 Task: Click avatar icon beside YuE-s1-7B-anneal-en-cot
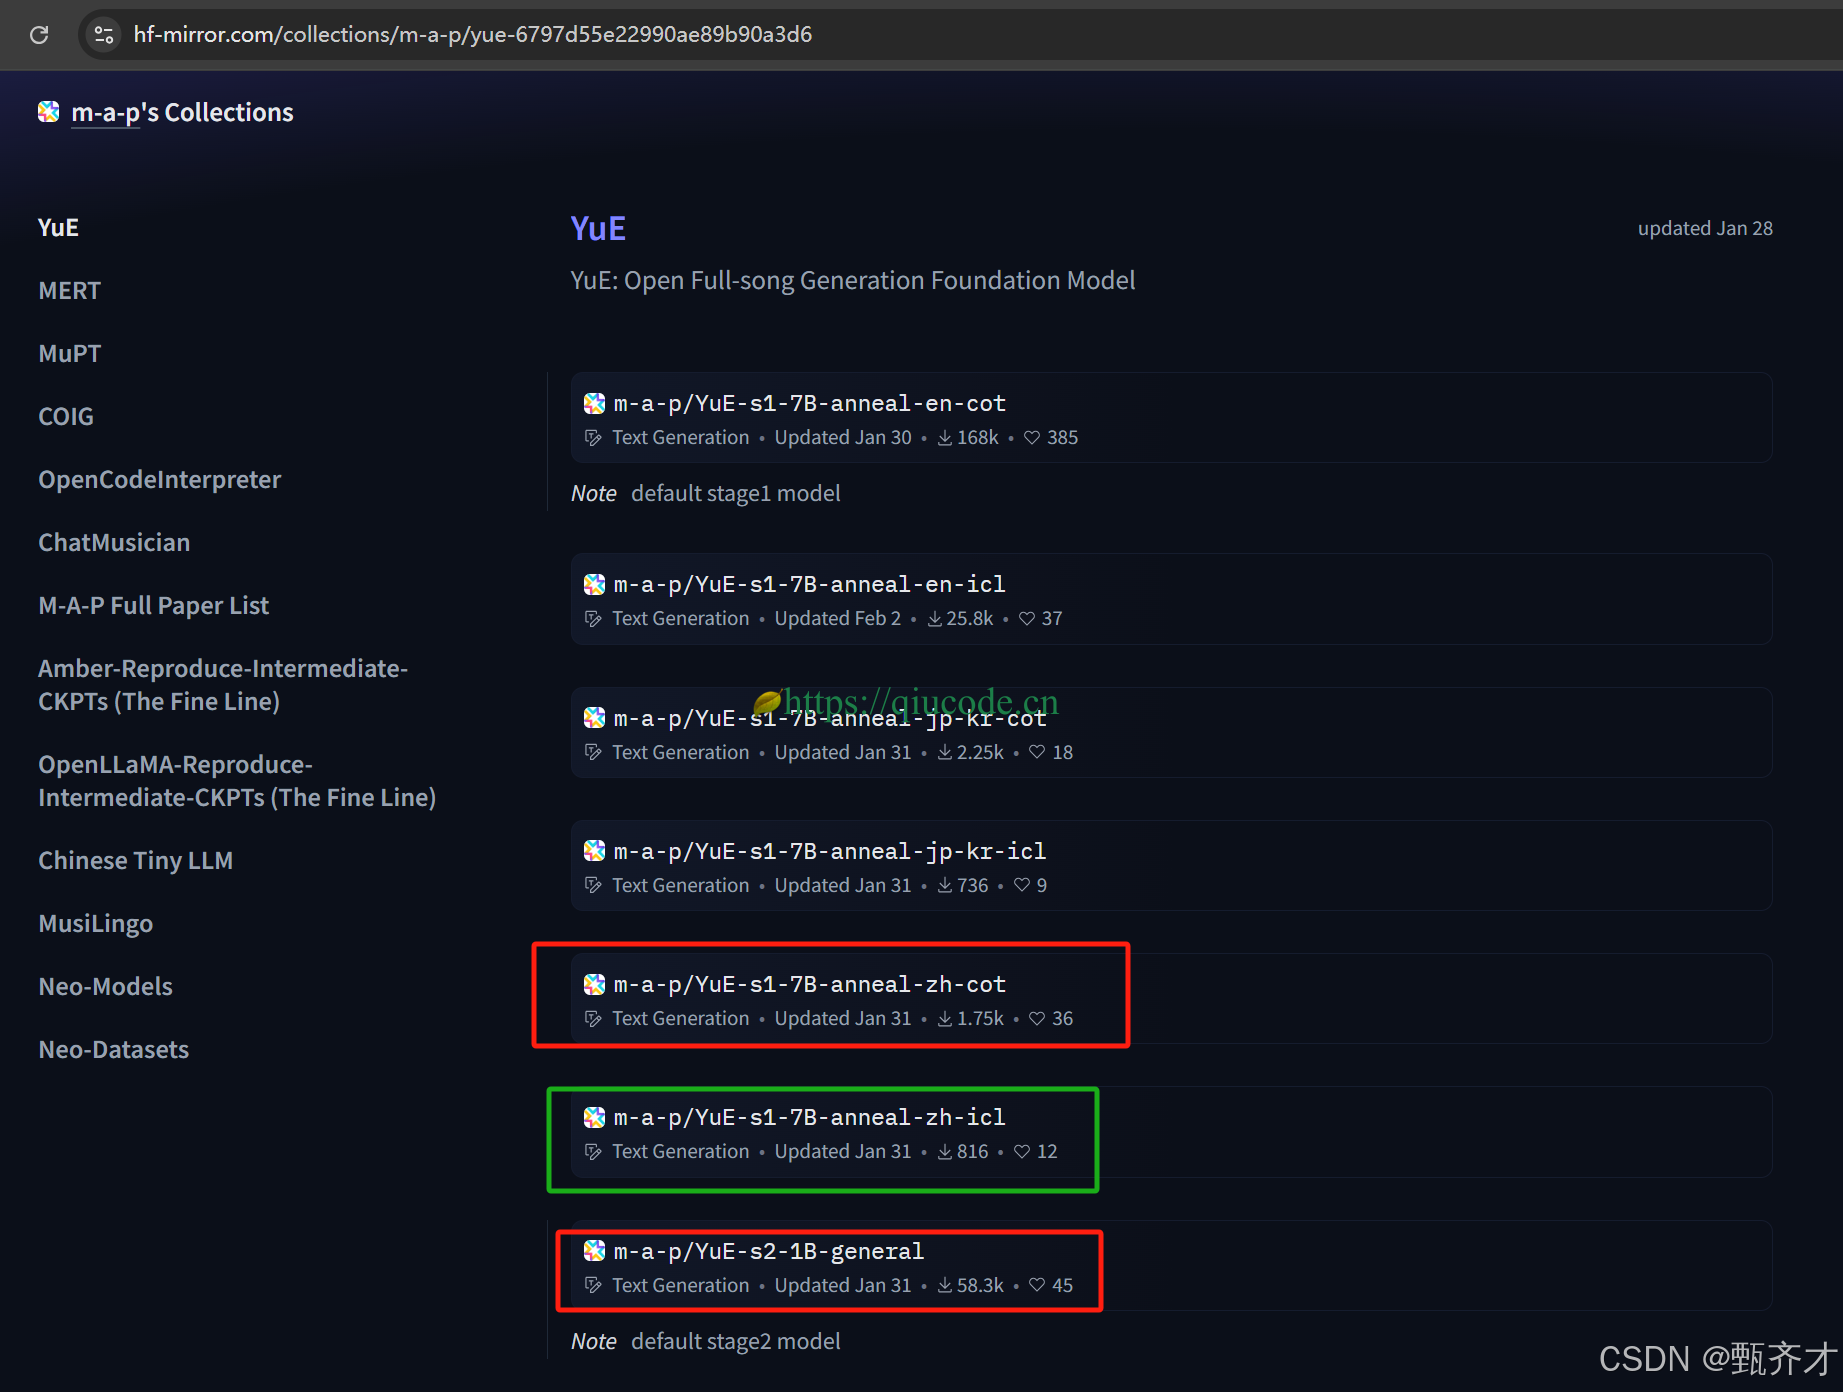[595, 404]
